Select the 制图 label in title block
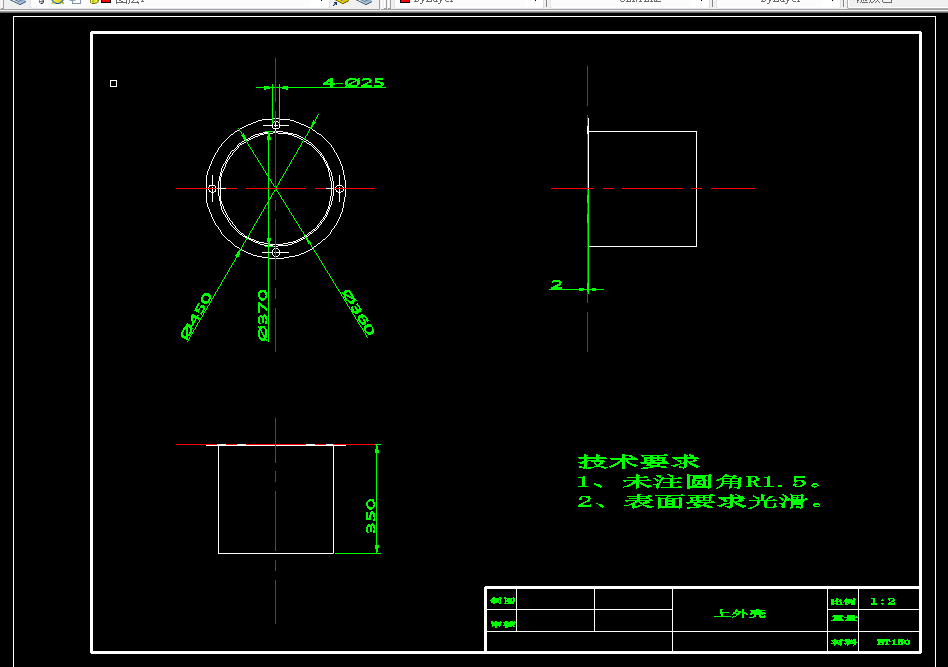This screenshot has width=948, height=667. point(502,600)
